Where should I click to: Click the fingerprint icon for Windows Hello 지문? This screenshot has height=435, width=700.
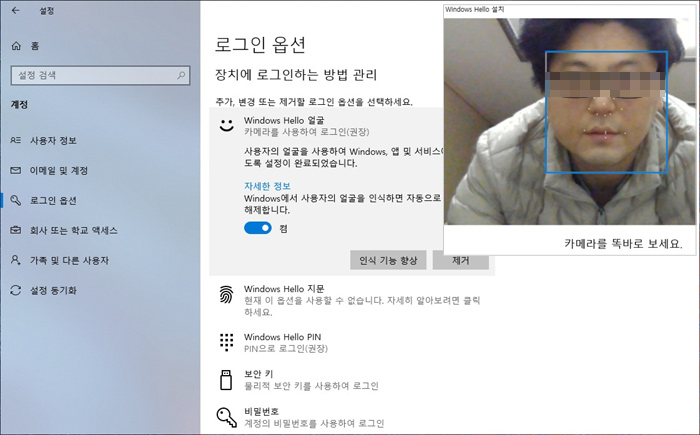pos(226,295)
